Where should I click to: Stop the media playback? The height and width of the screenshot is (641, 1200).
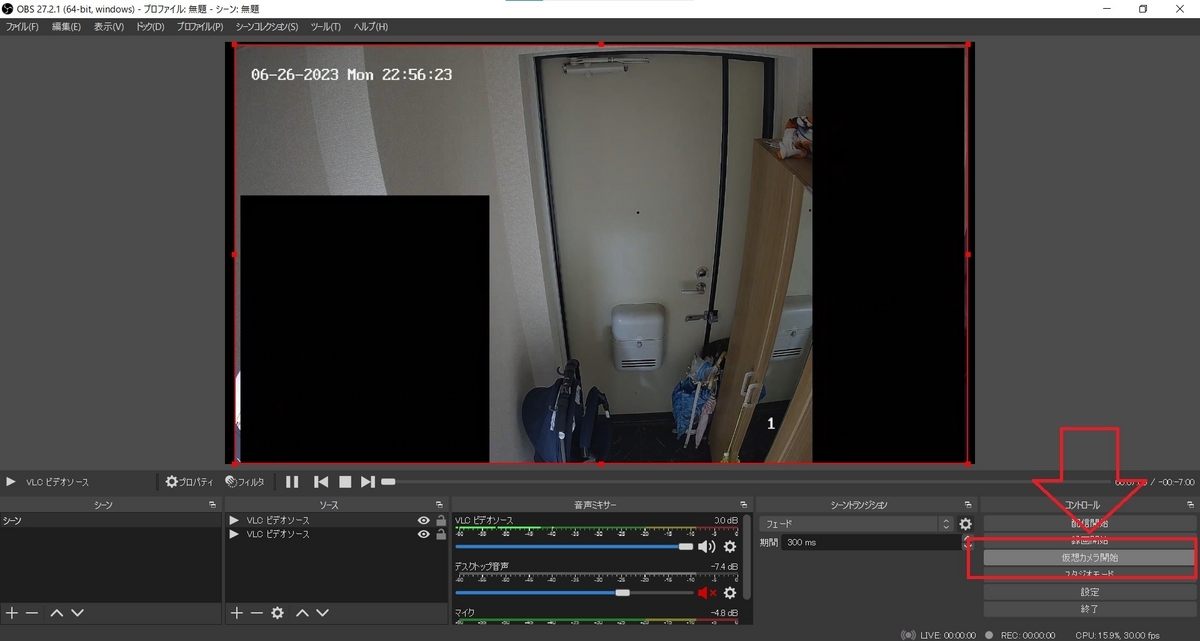345,482
